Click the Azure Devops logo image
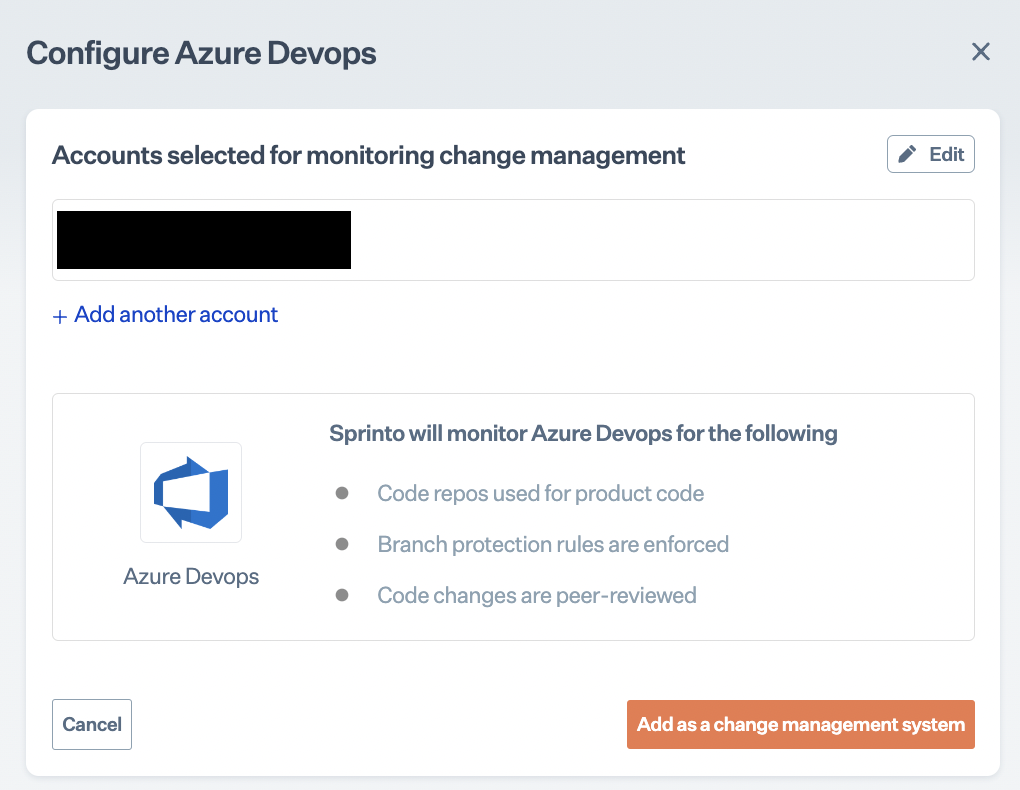Viewport: 1020px width, 790px height. pos(191,492)
